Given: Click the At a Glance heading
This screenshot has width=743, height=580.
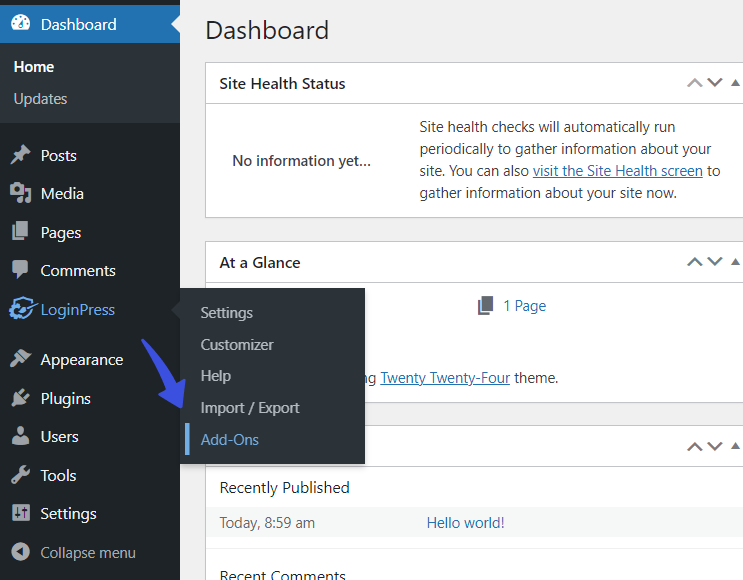Looking at the screenshot, I should (x=260, y=263).
